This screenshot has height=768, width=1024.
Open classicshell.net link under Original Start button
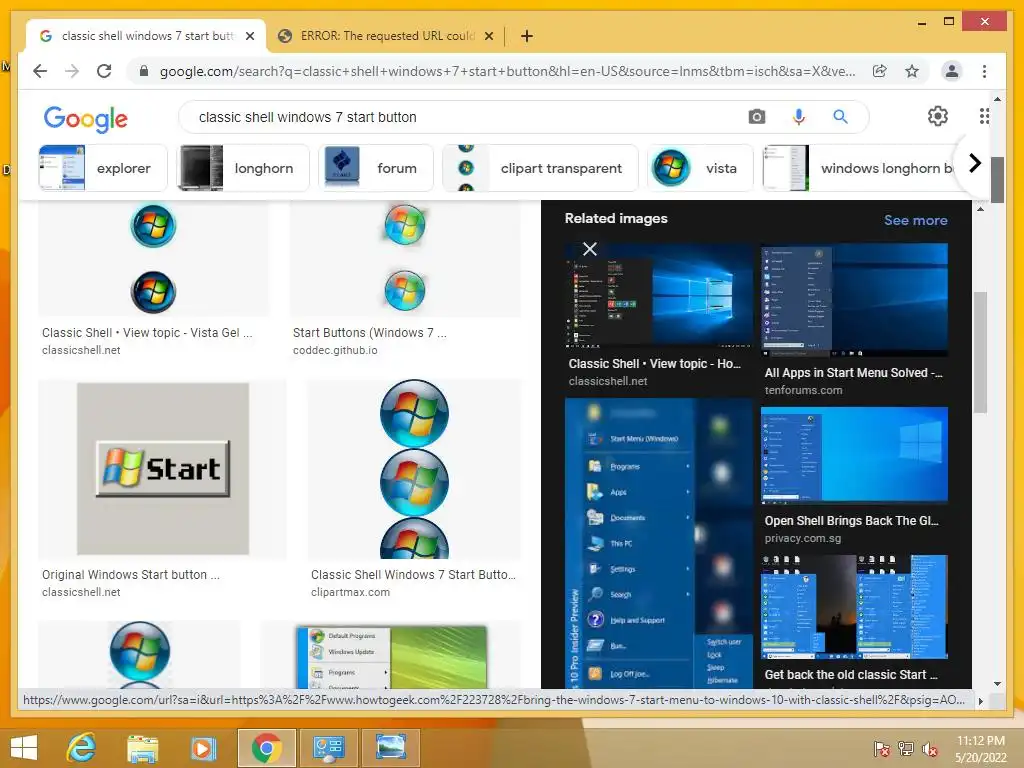pyautogui.click(x=81, y=592)
